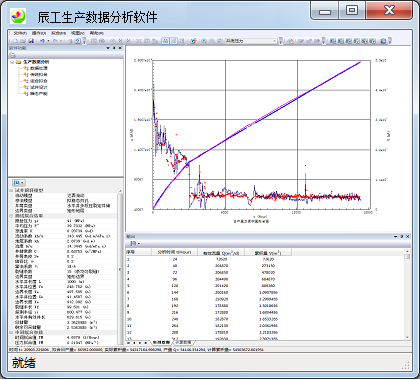
Task: Open the save dropdown in properties panel
Action: click(19, 183)
